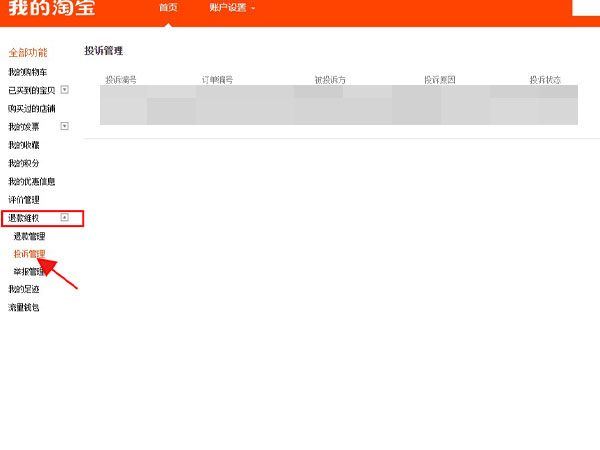Viewport: 600px width, 450px height.
Task: Open 我的购物车 in the sidebar
Action: click(x=27, y=72)
